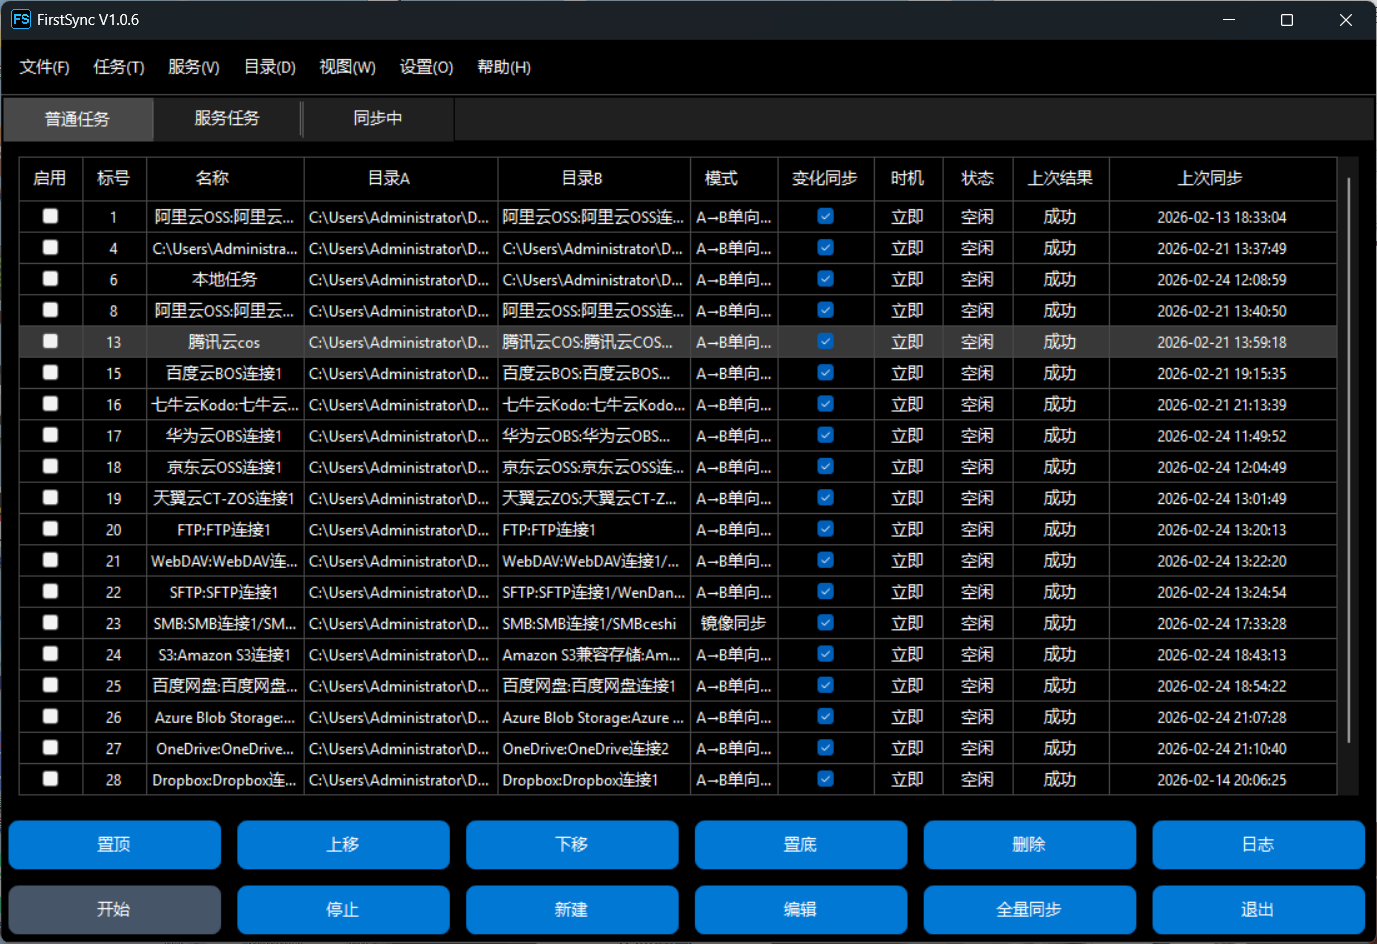Toggle 变化同步 checkbox for task 1
Screen dimensions: 1377x944
pos(825,216)
